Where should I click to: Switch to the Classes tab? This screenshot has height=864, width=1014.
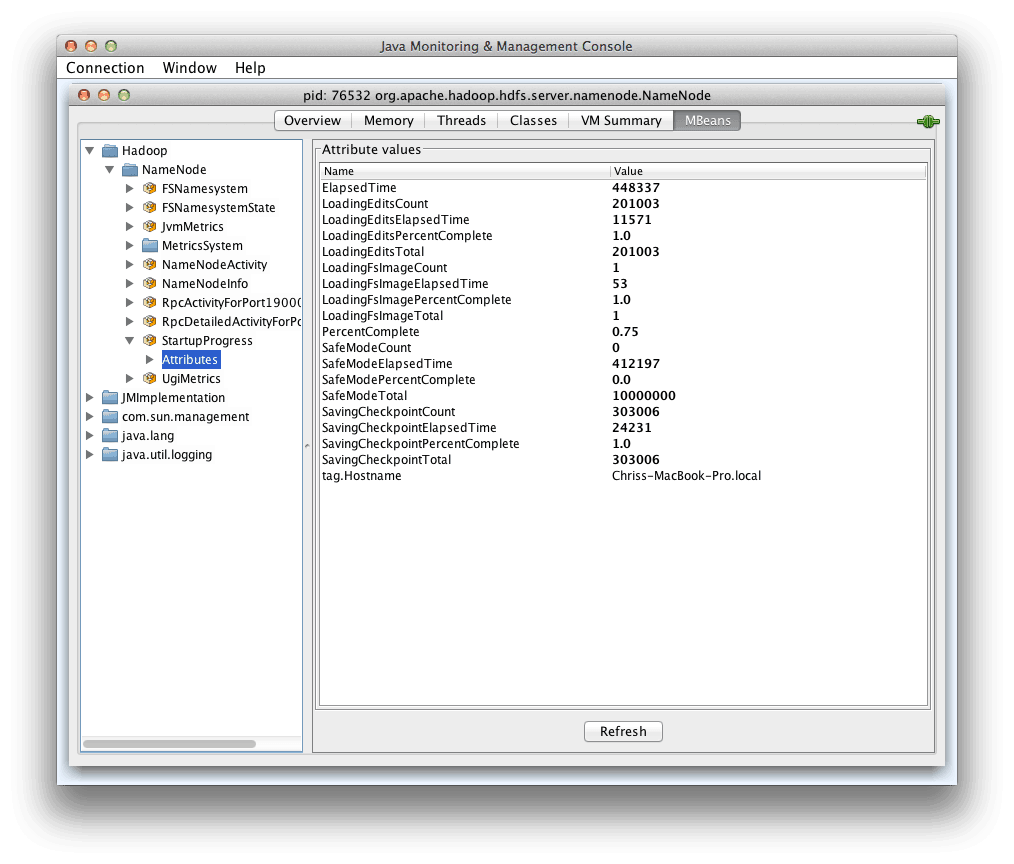tap(534, 121)
